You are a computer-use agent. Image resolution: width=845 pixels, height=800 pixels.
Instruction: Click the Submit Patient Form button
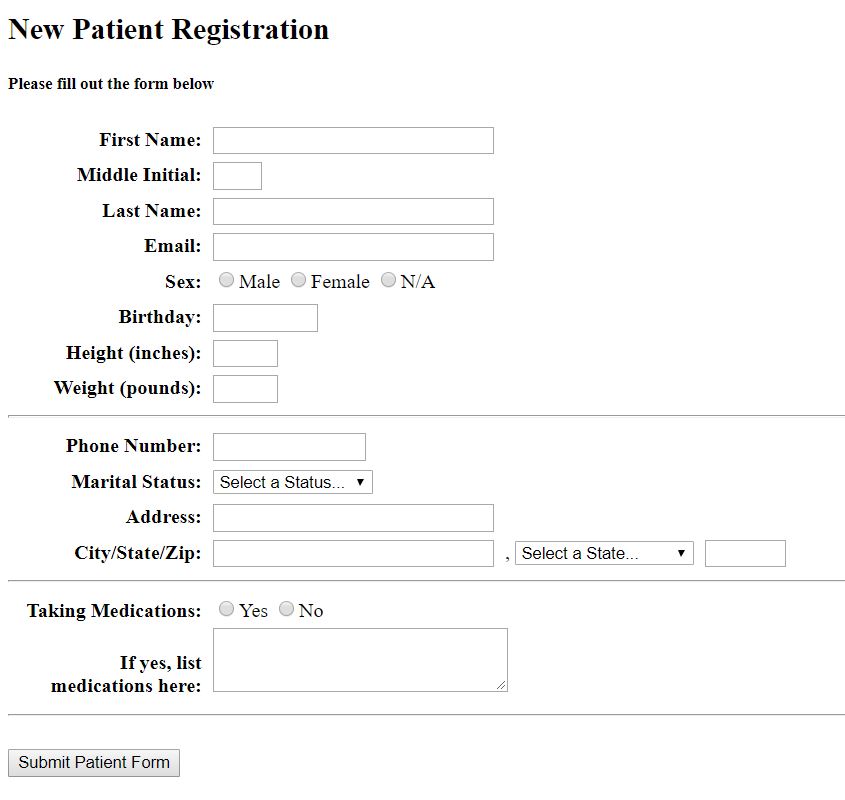94,763
